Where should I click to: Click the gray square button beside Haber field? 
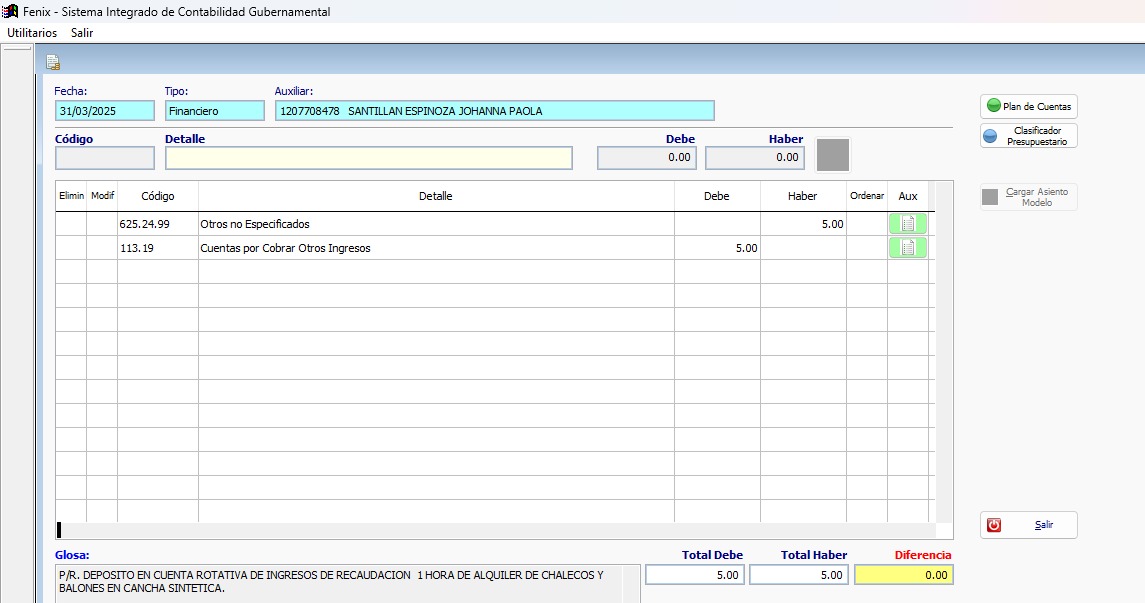tap(833, 155)
